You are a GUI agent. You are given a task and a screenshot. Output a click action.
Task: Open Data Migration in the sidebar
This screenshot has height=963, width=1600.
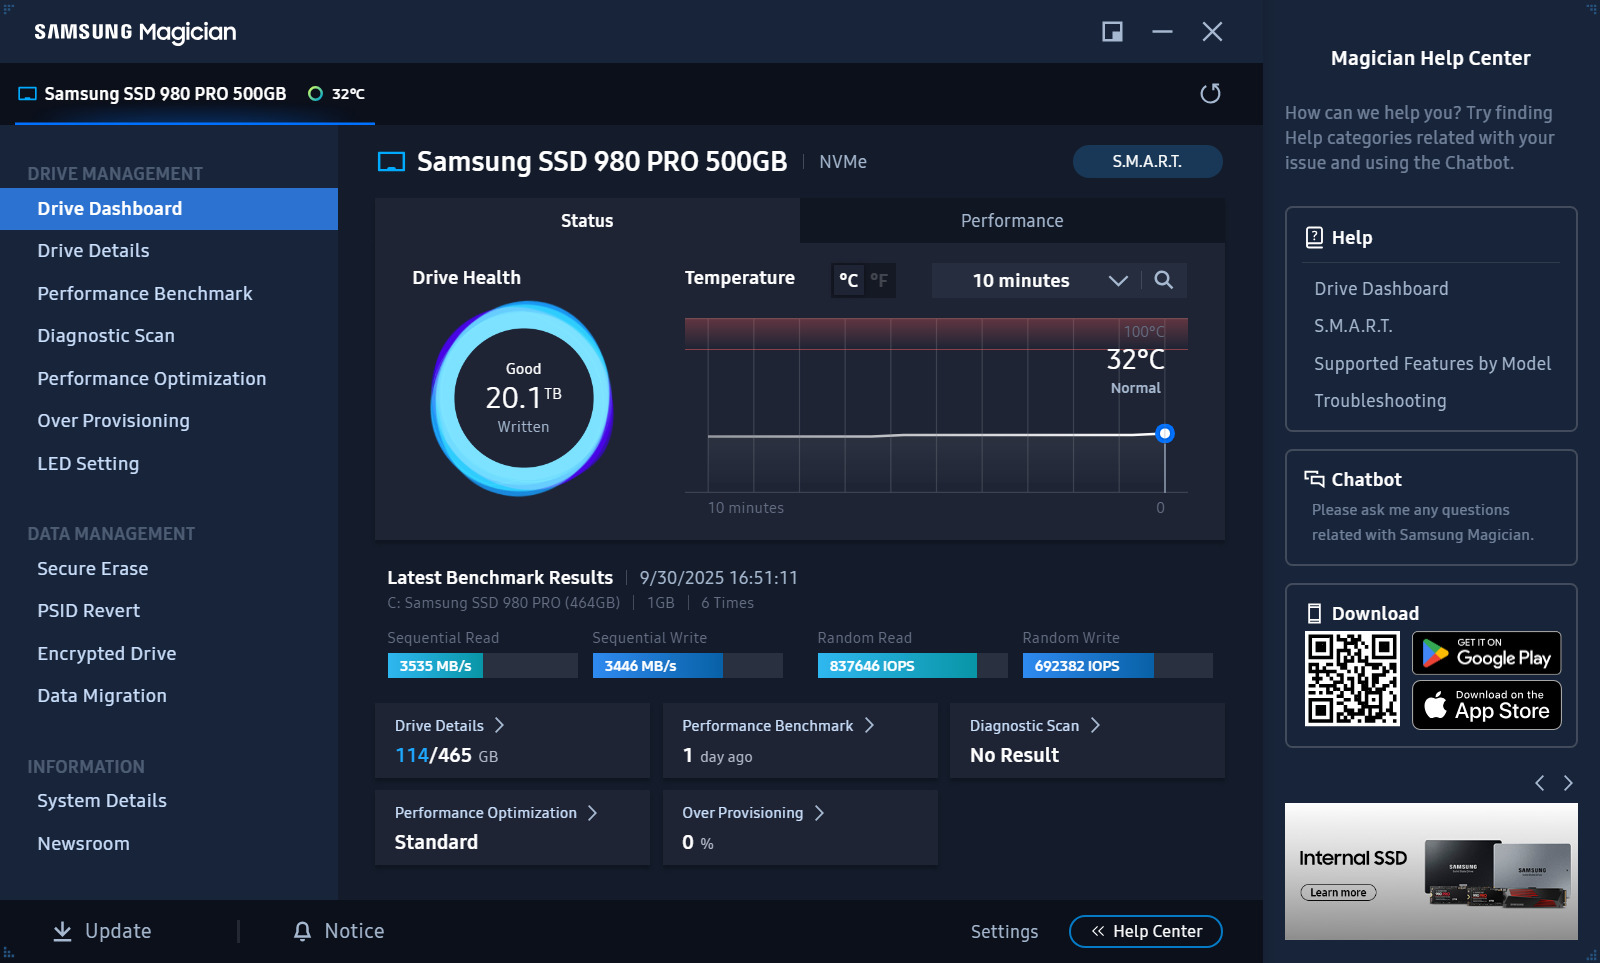[x=169, y=696]
